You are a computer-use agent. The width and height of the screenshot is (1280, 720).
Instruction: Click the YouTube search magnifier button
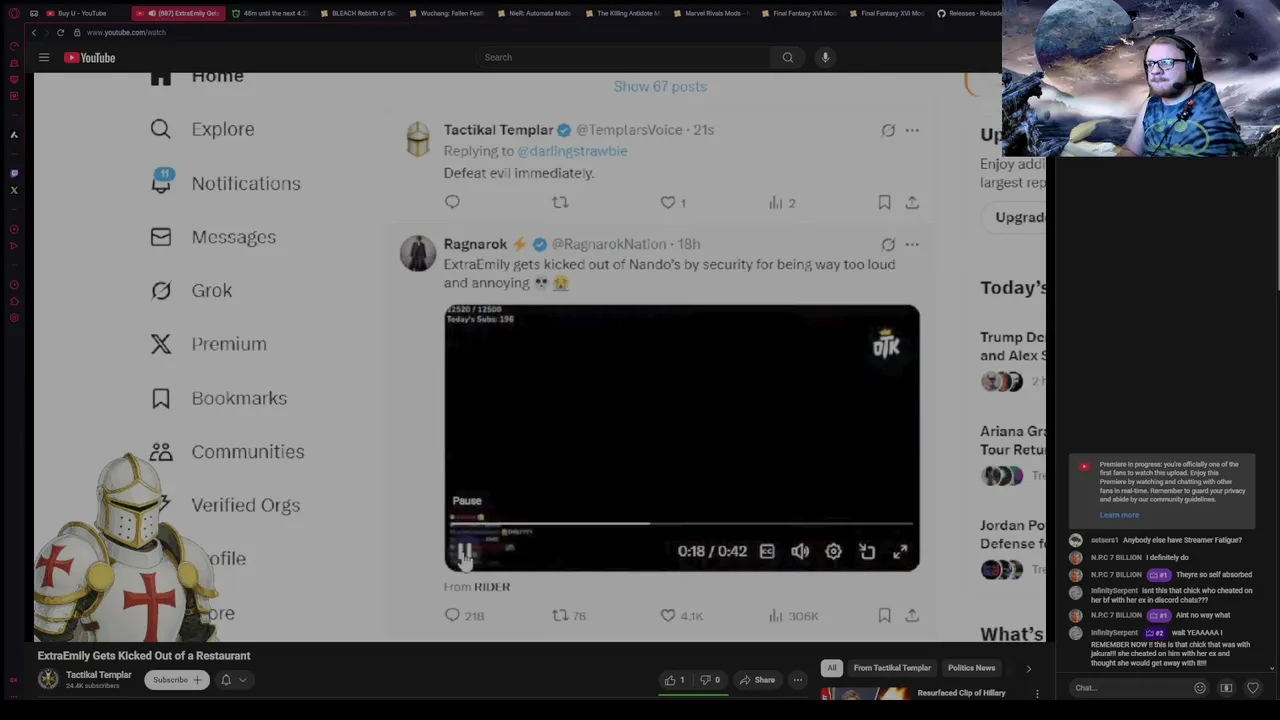787,57
